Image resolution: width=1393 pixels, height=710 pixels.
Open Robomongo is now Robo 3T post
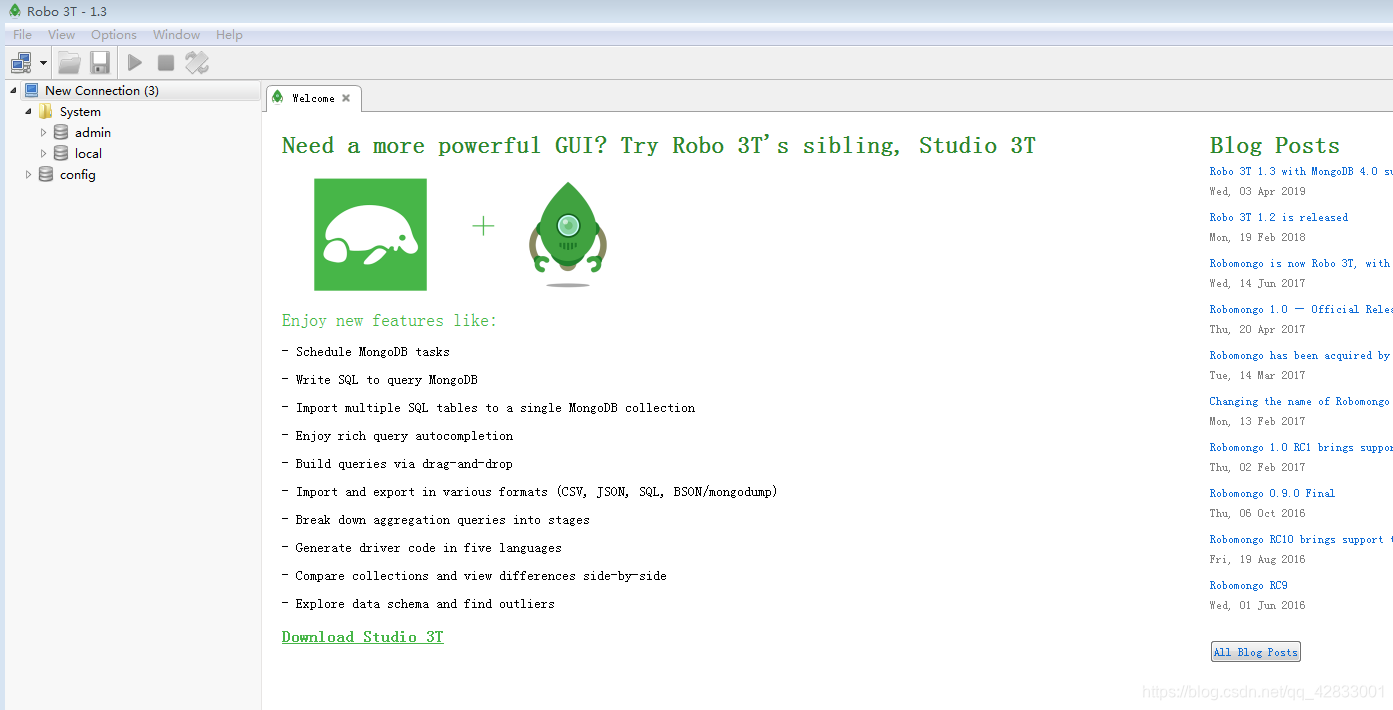(x=1300, y=264)
